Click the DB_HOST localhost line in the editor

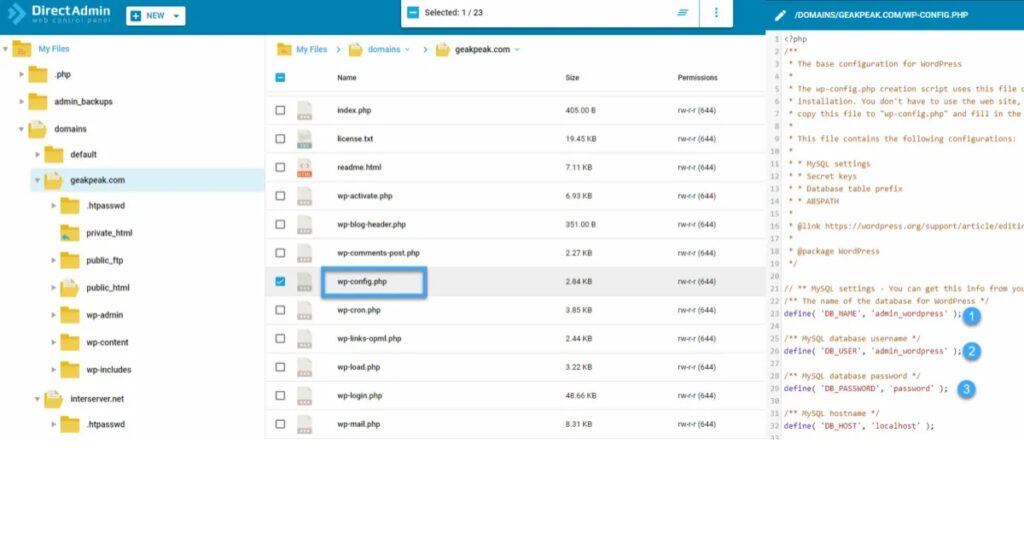(859, 426)
